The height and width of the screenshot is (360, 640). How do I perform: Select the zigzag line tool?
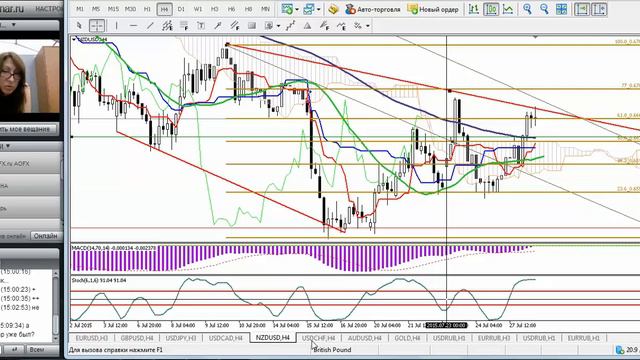coord(290,26)
